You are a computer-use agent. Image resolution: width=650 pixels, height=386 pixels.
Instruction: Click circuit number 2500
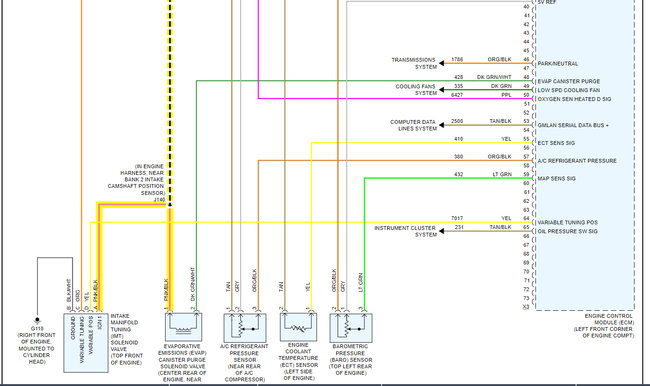457,121
